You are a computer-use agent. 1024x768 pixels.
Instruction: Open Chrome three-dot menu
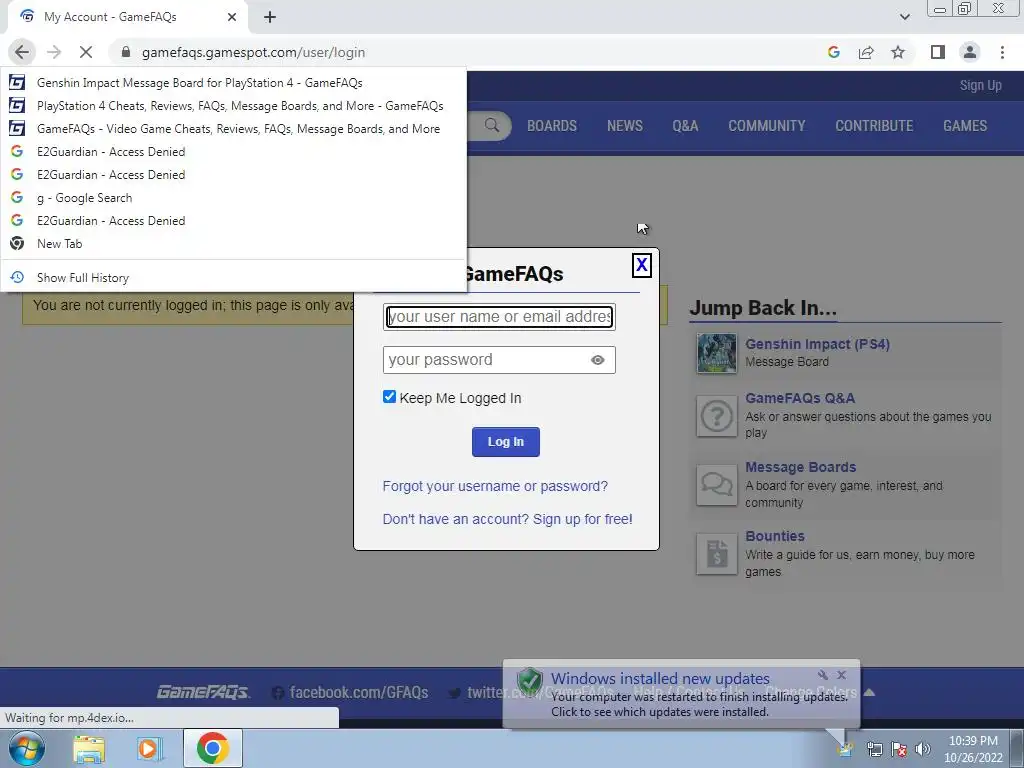(1002, 52)
